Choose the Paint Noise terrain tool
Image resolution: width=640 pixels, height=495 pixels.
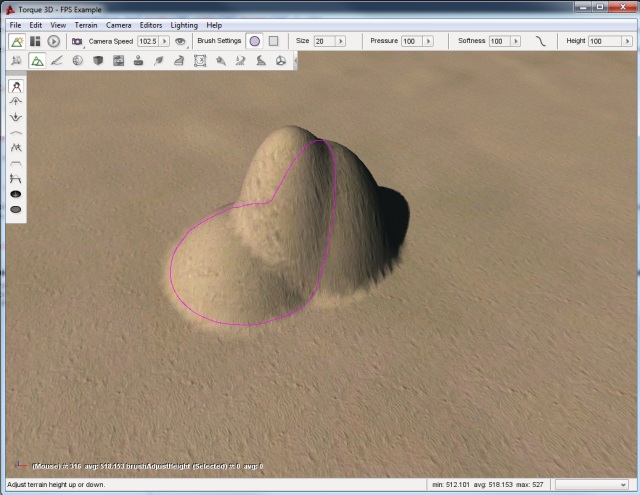pos(17,147)
